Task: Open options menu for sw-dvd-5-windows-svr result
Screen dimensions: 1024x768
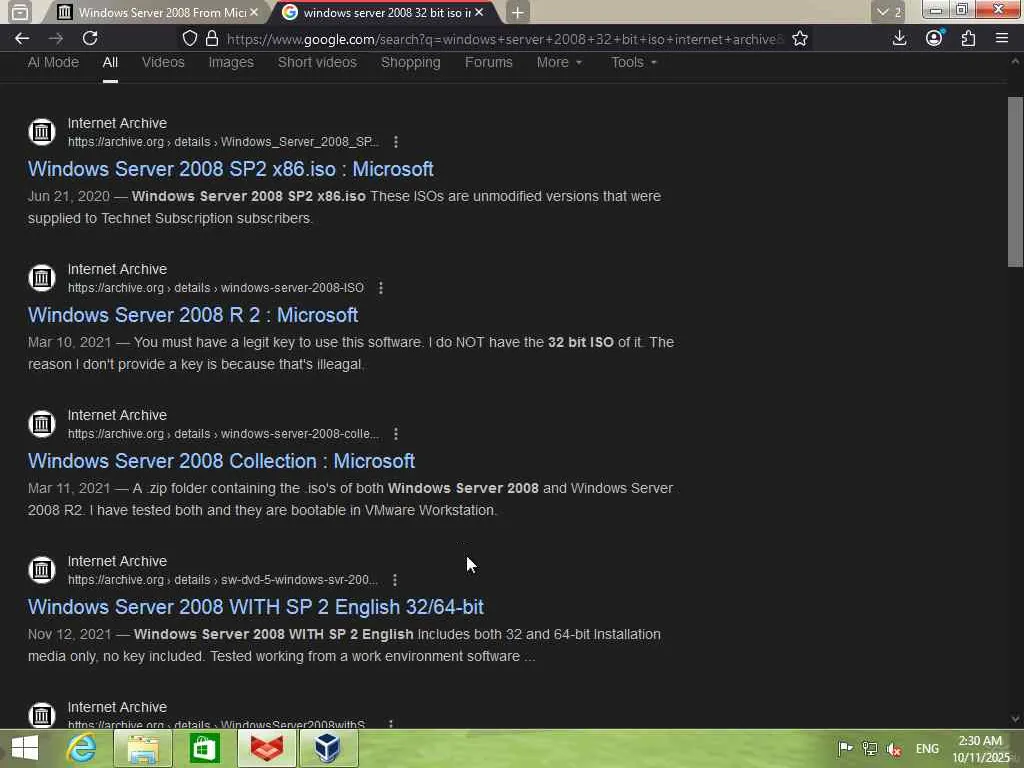Action: pos(394,580)
